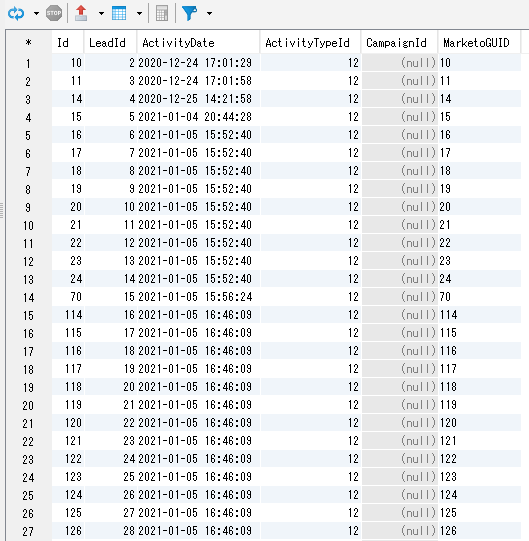
Task: Click Id cell with value 70
Action: (x=68, y=297)
